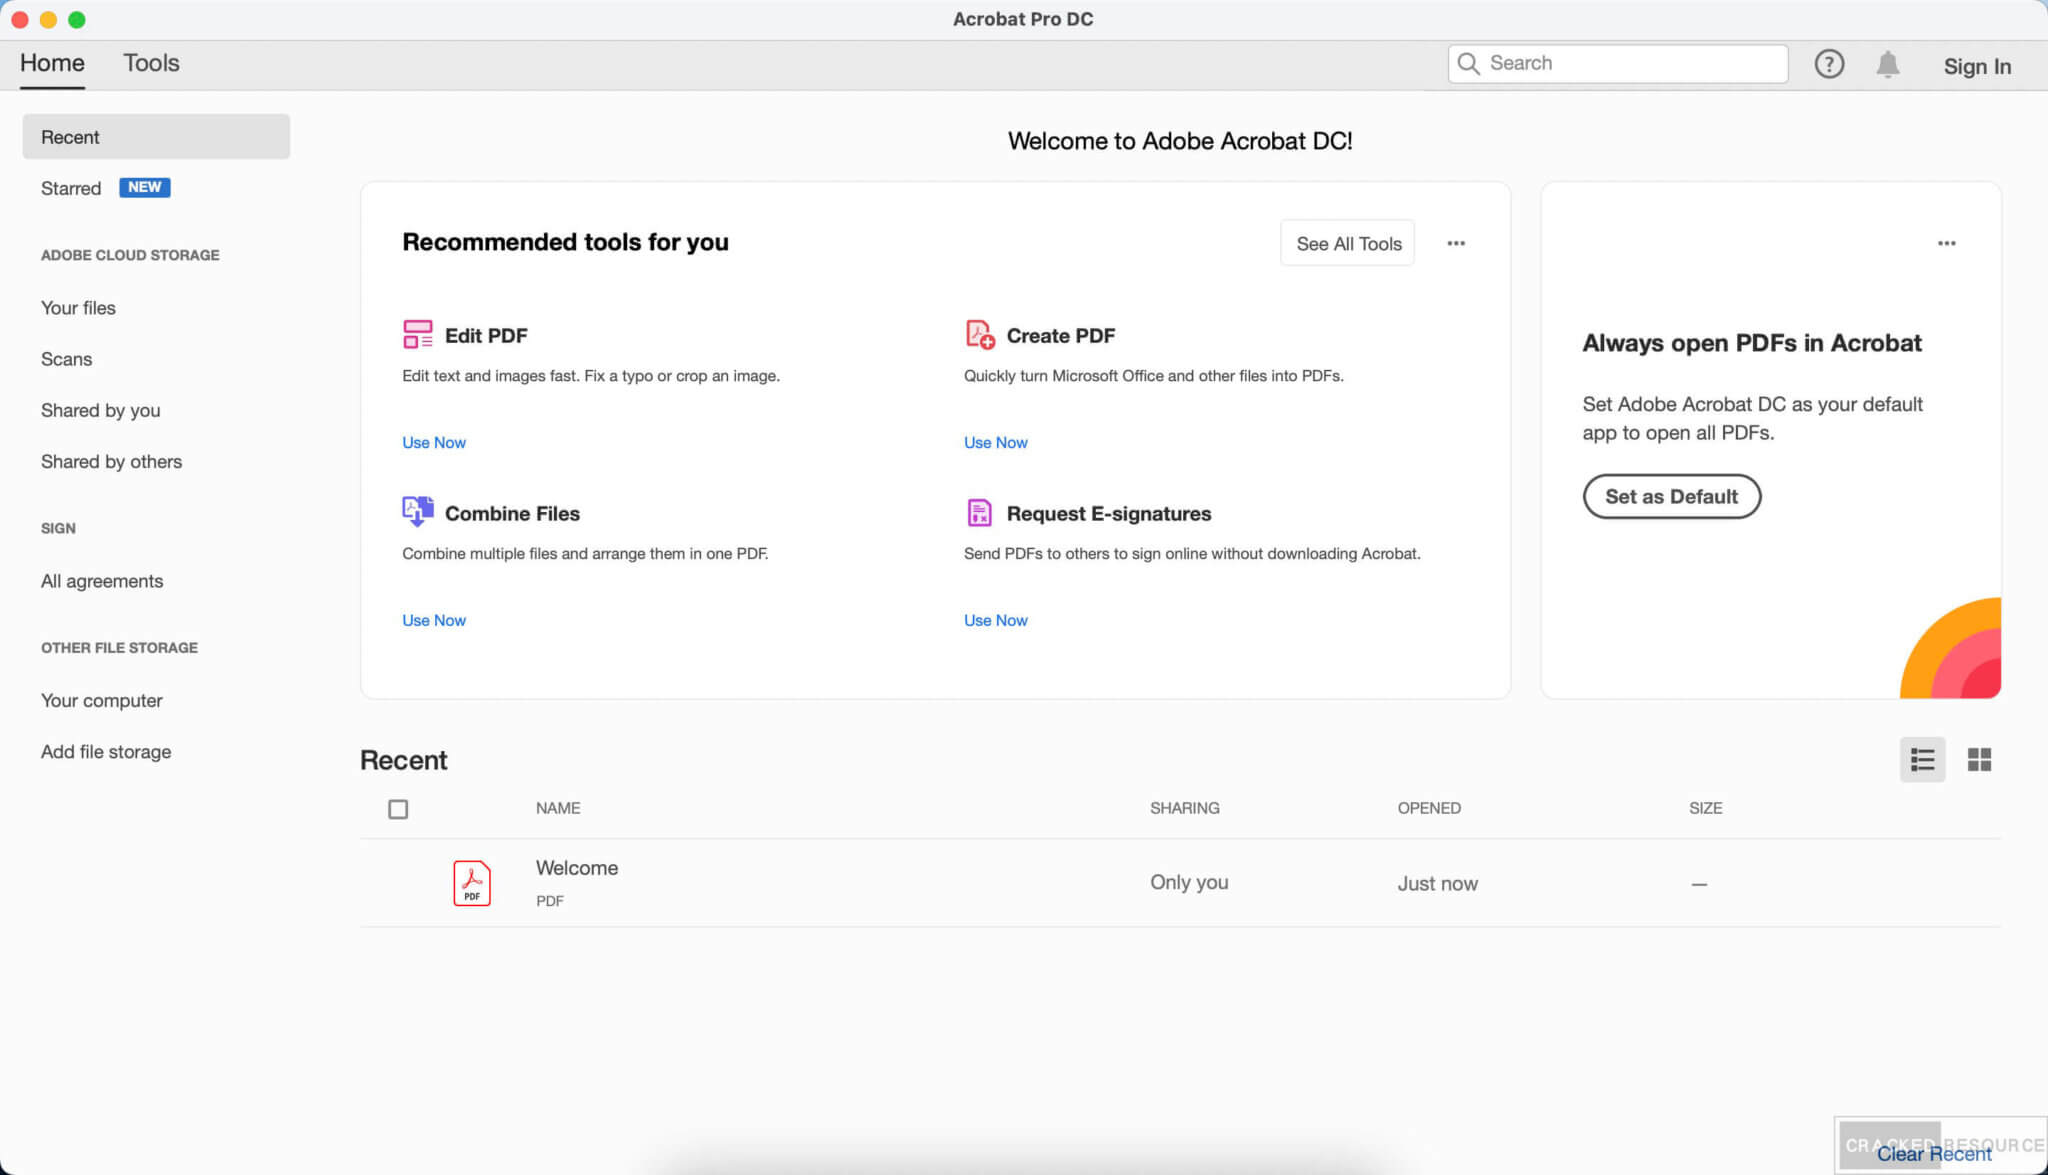Click the Edit PDF tool icon
This screenshot has height=1175, width=2048.
click(x=417, y=334)
